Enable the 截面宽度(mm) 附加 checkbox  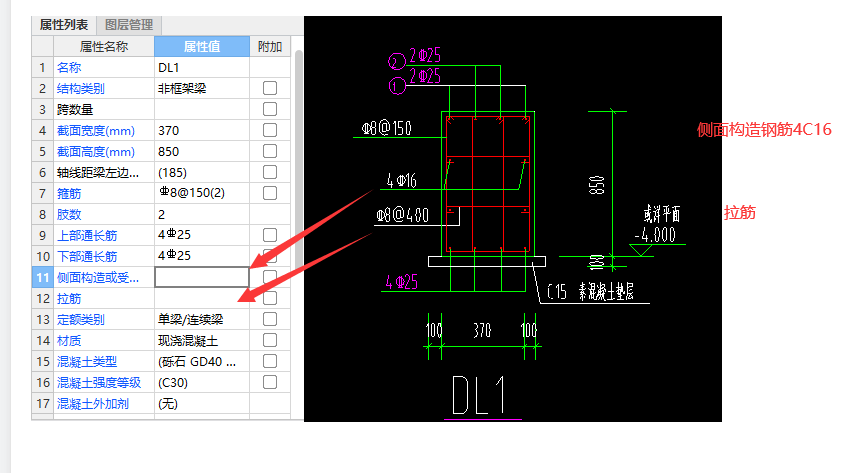(270, 130)
